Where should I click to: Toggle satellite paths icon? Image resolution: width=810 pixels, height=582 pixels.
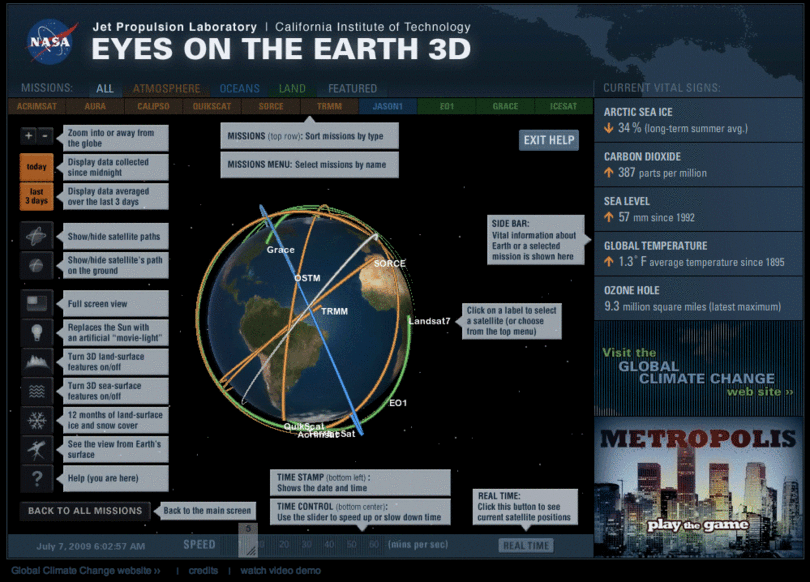click(x=36, y=237)
